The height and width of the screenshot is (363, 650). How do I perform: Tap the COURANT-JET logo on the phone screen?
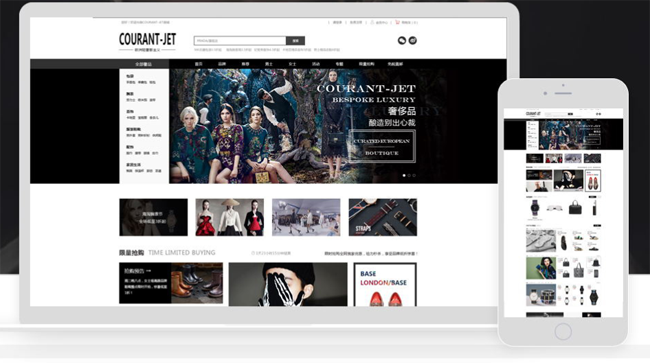[533, 114]
